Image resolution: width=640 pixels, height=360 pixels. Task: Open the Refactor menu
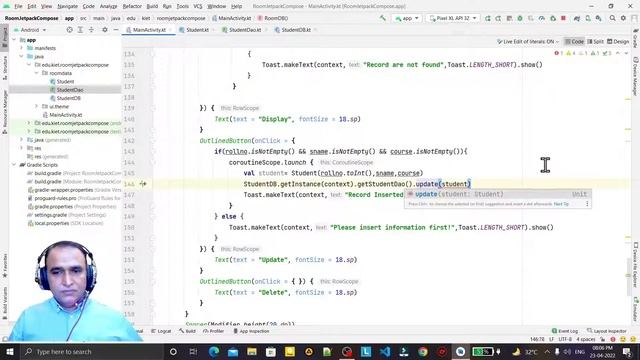tap(132, 6)
